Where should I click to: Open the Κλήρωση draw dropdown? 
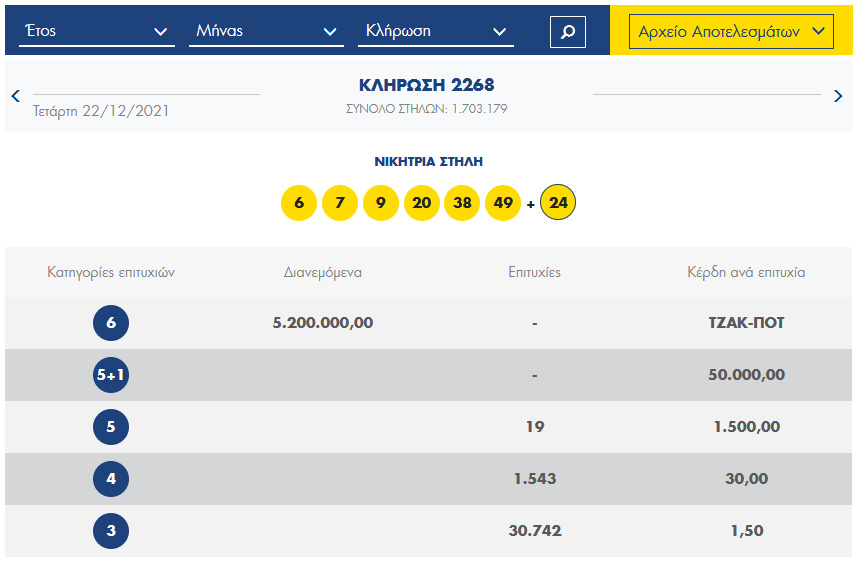(435, 31)
